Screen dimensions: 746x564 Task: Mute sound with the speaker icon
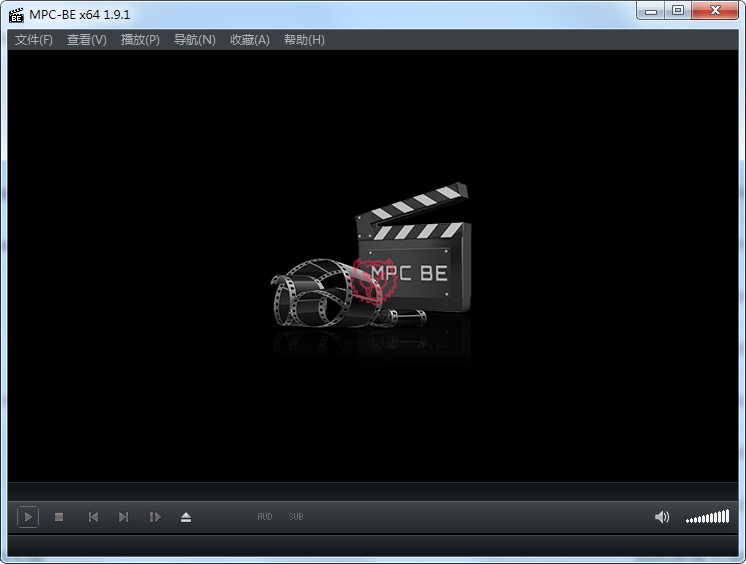(x=662, y=517)
